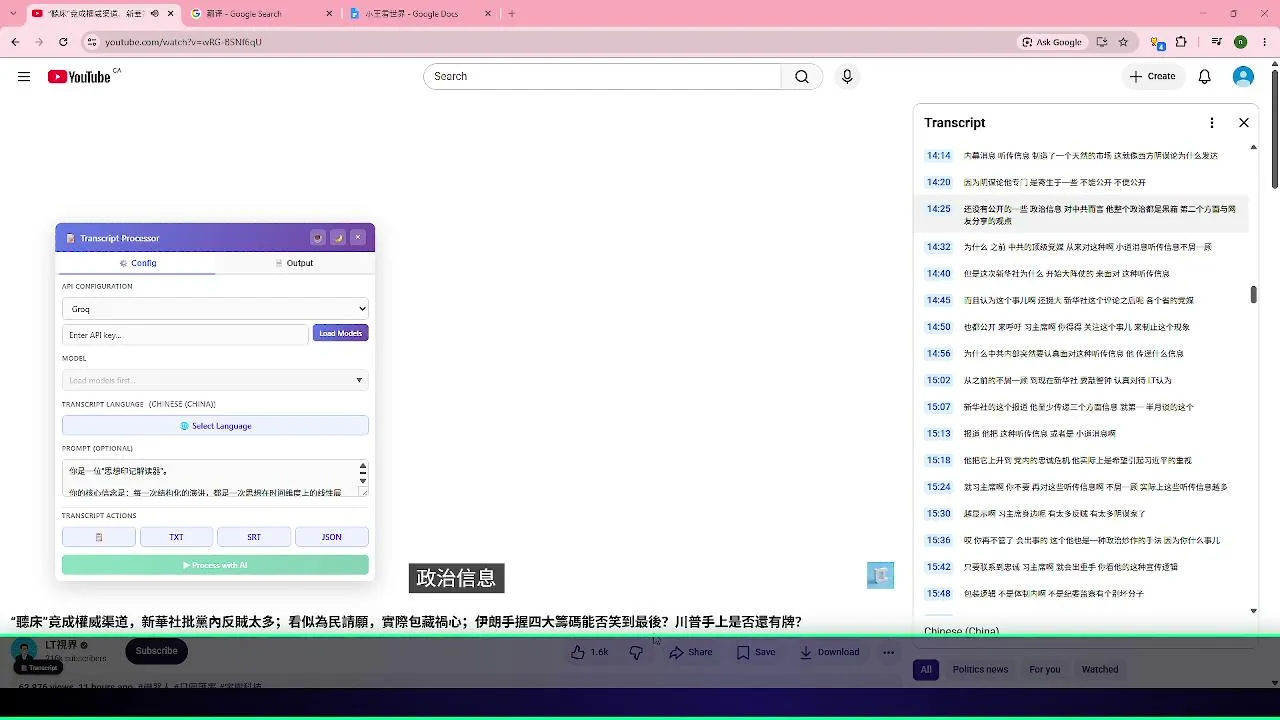Focus the YouTube Search box
This screenshot has width=1280, height=720.
(602, 77)
